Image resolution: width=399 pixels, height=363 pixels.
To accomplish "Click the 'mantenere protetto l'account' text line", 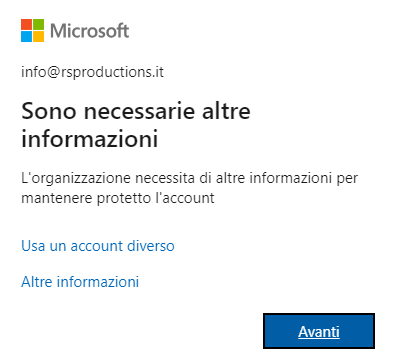I will click(118, 198).
